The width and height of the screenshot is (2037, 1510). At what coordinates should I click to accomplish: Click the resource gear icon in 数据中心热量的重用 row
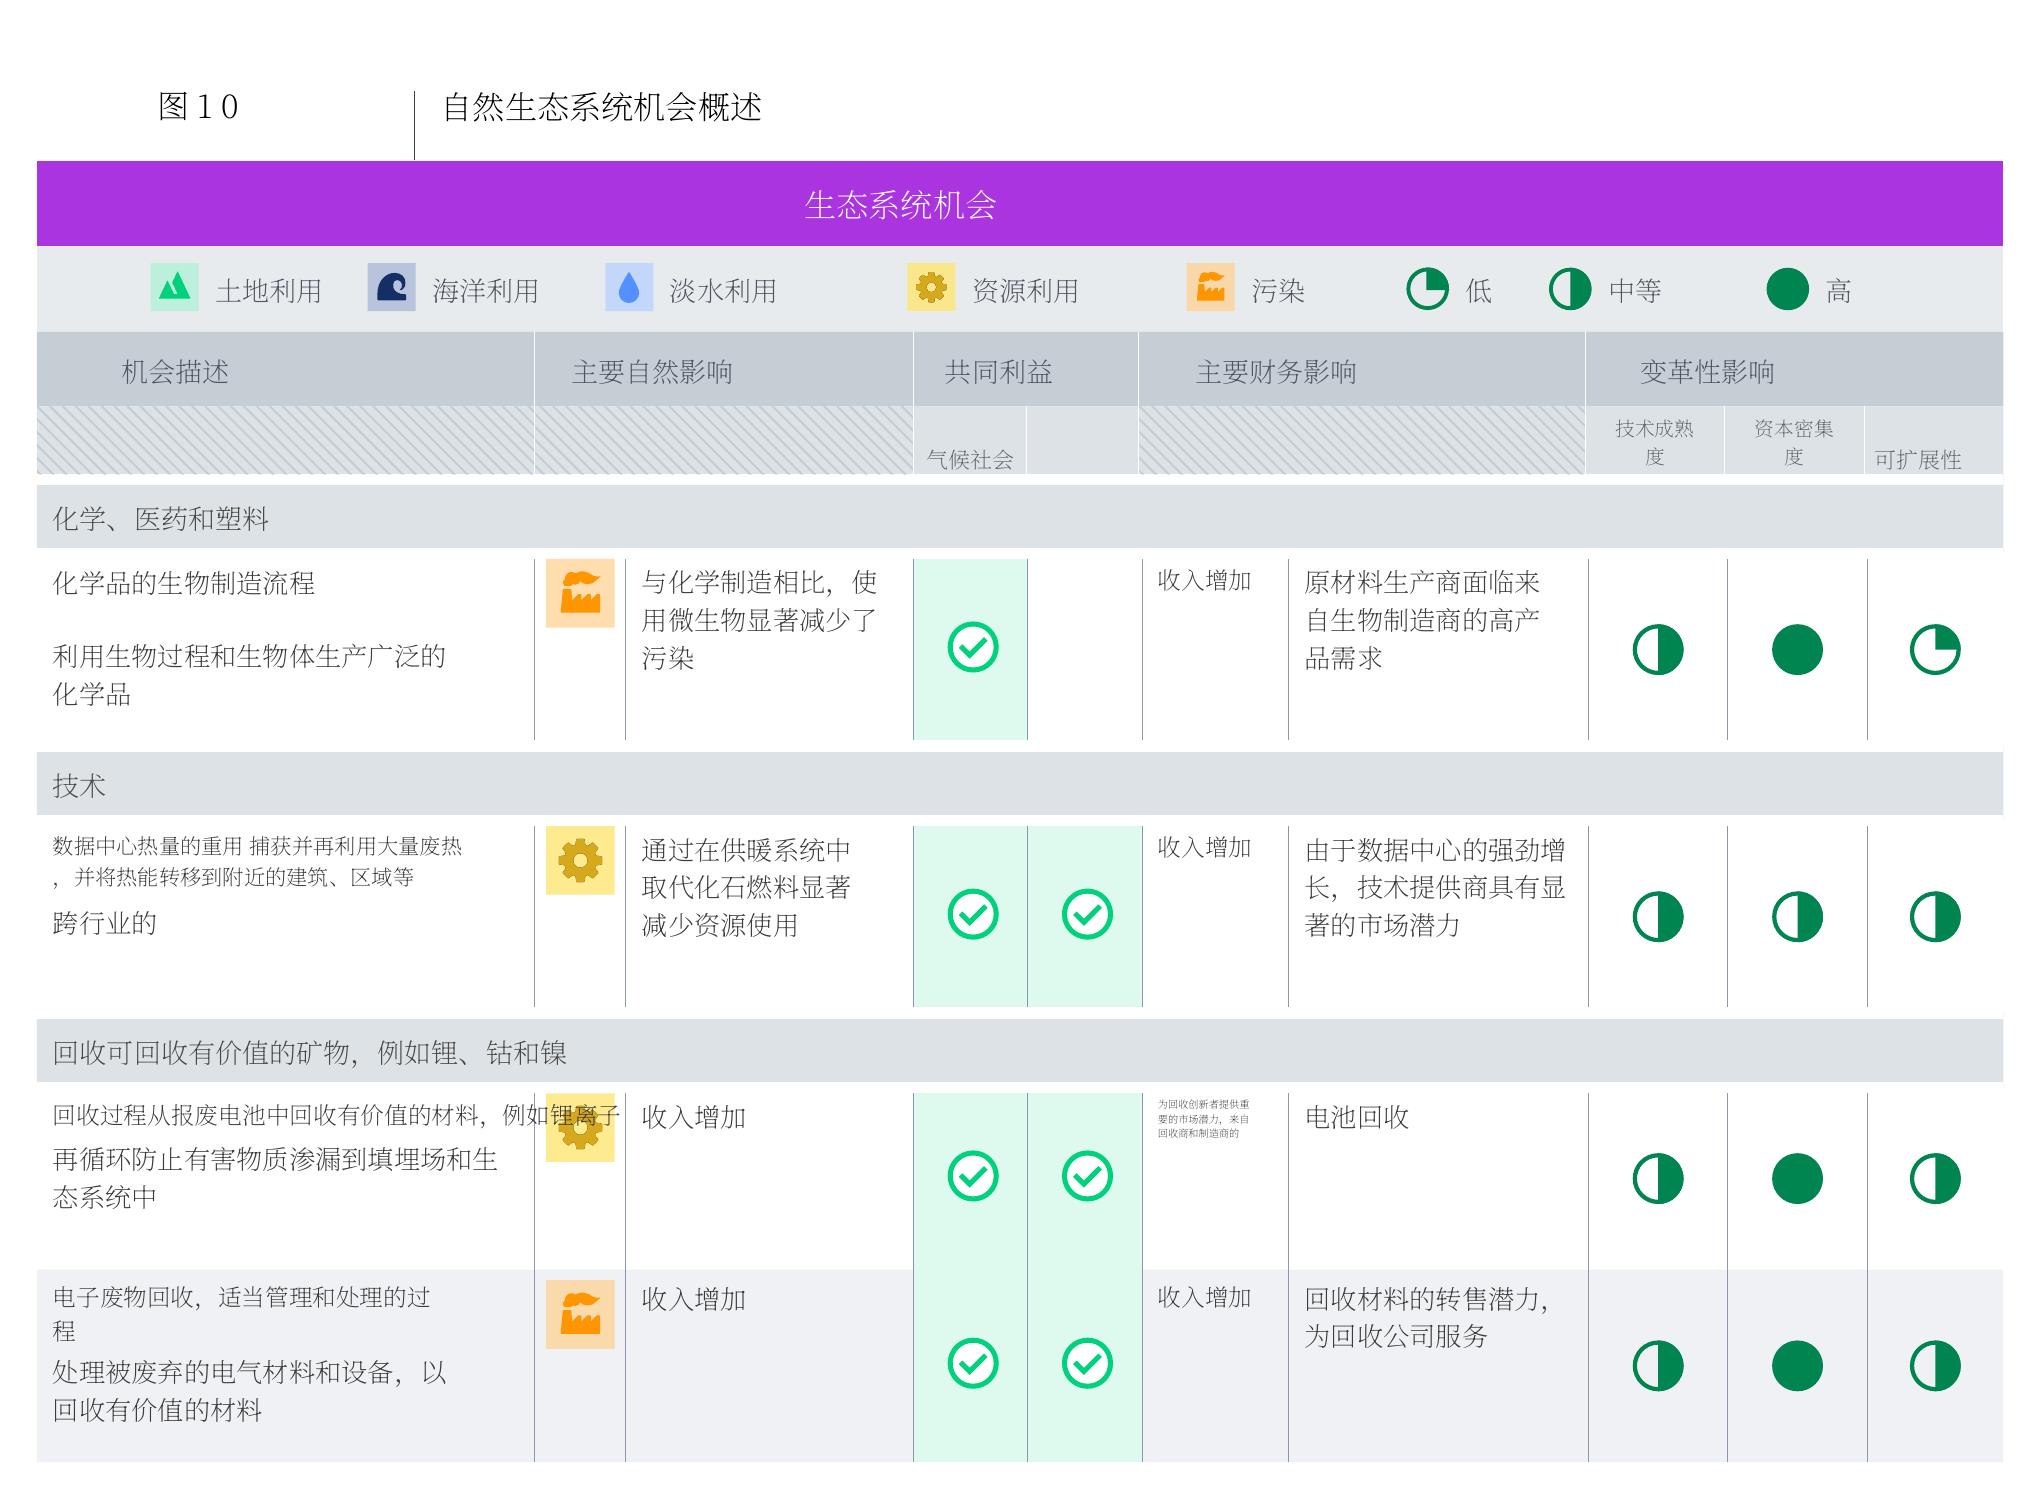580,860
